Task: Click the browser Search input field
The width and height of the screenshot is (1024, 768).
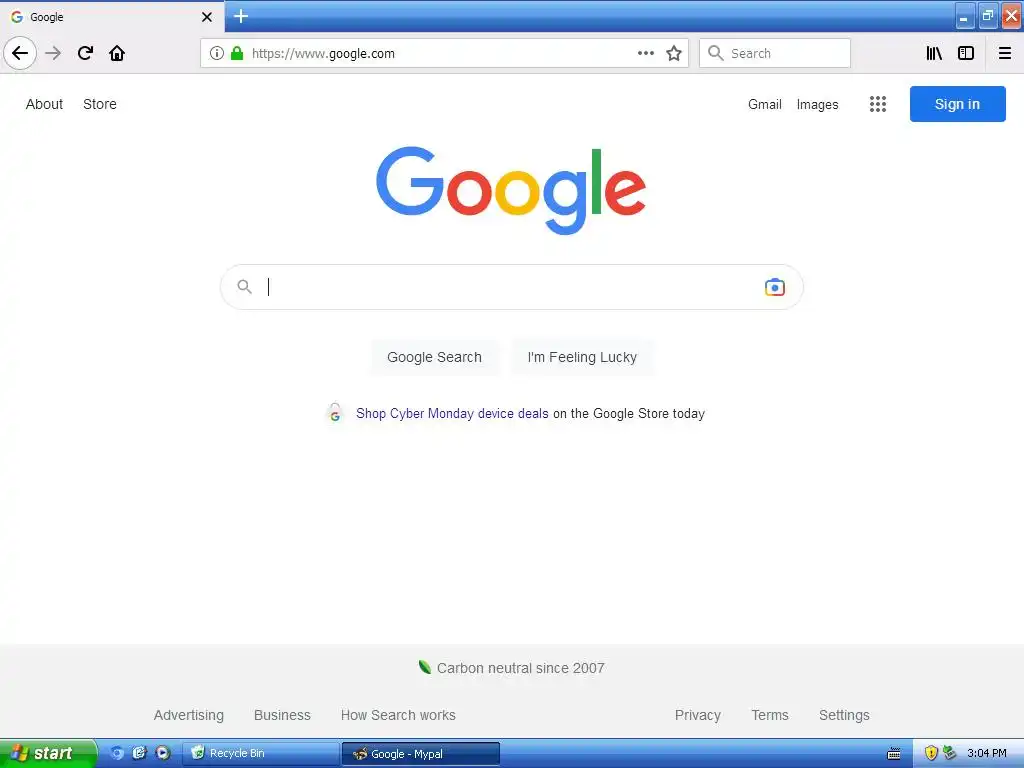Action: click(x=775, y=54)
